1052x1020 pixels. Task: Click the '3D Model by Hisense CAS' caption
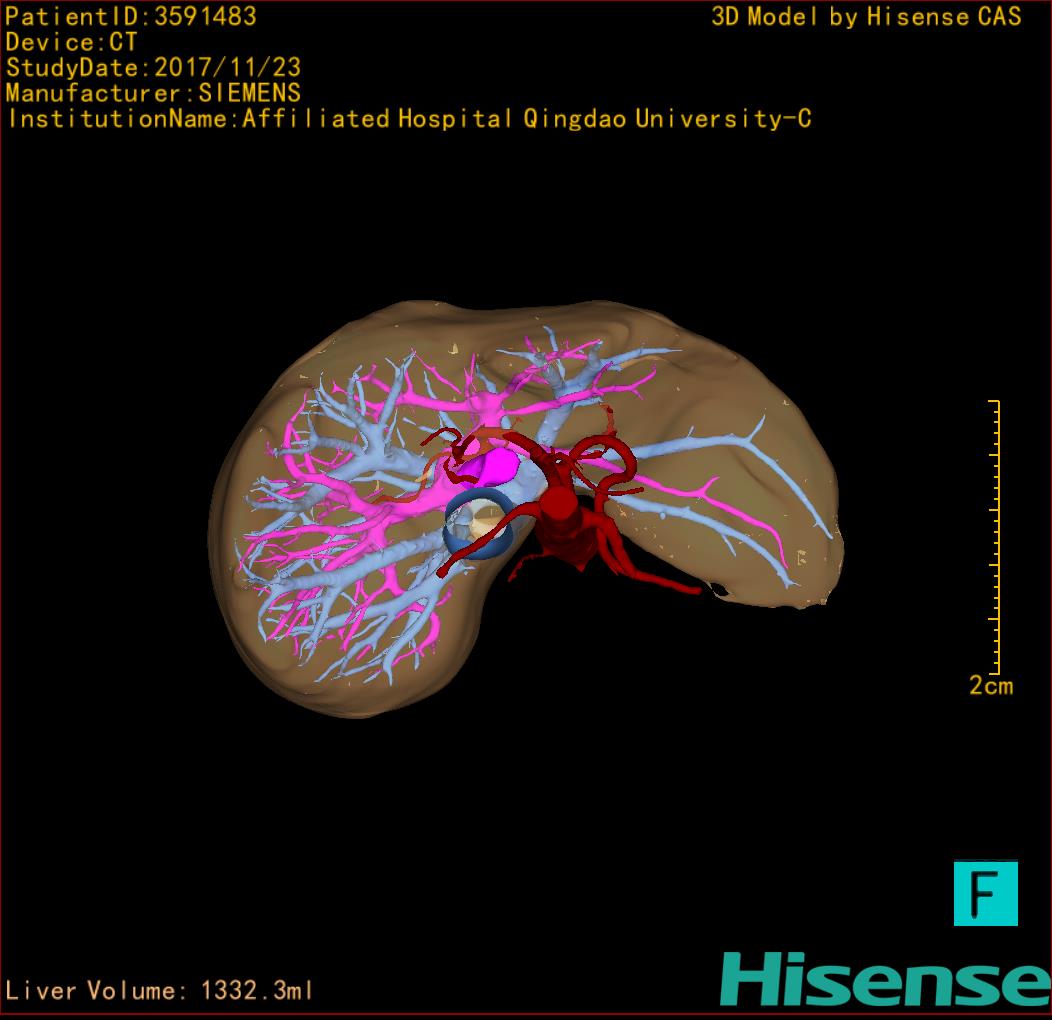(866, 16)
